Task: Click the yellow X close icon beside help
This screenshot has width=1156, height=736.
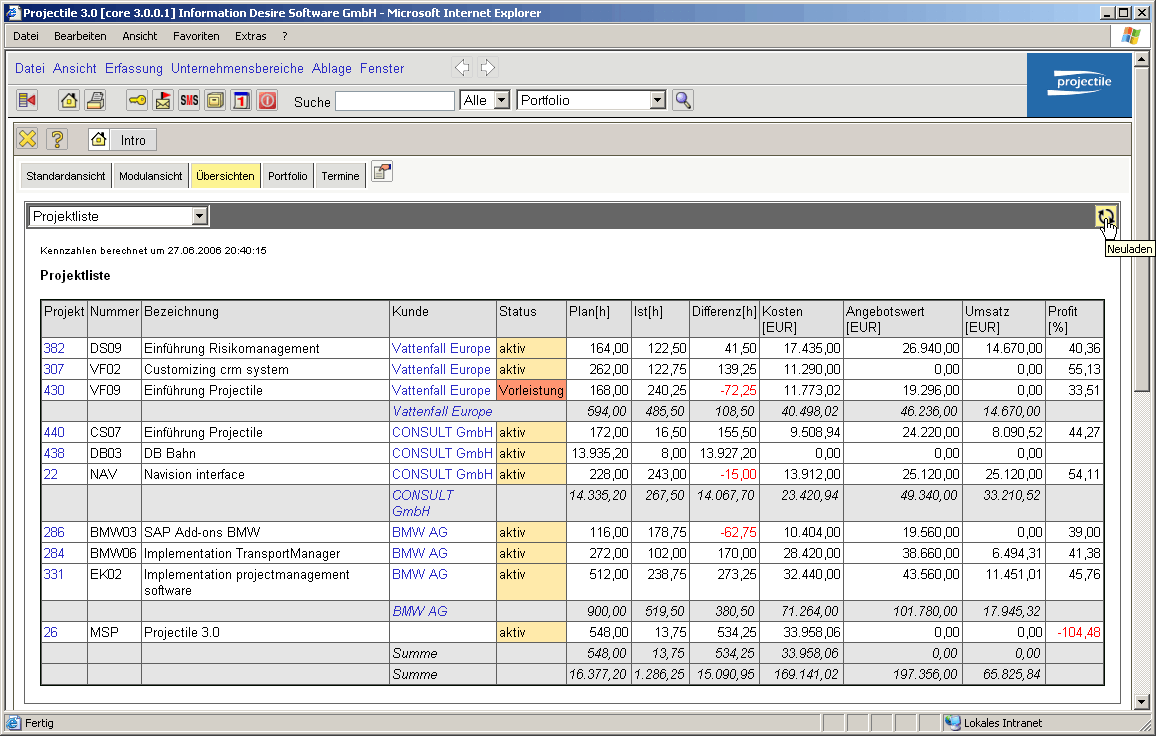Action: [28, 140]
